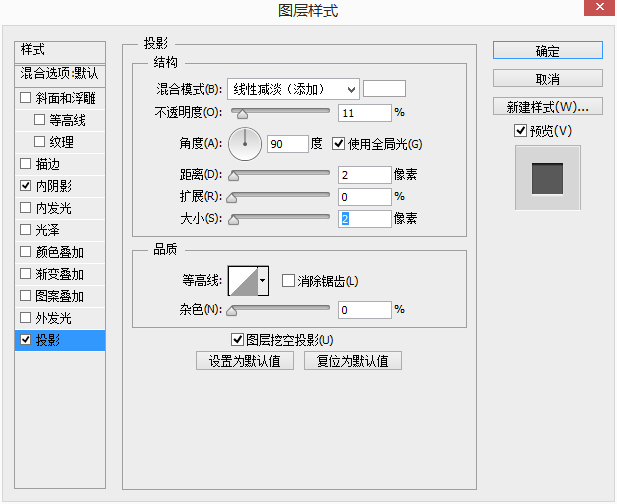Tick the 图案叠加 checkbox
The height and width of the screenshot is (504, 617).
coord(26,296)
